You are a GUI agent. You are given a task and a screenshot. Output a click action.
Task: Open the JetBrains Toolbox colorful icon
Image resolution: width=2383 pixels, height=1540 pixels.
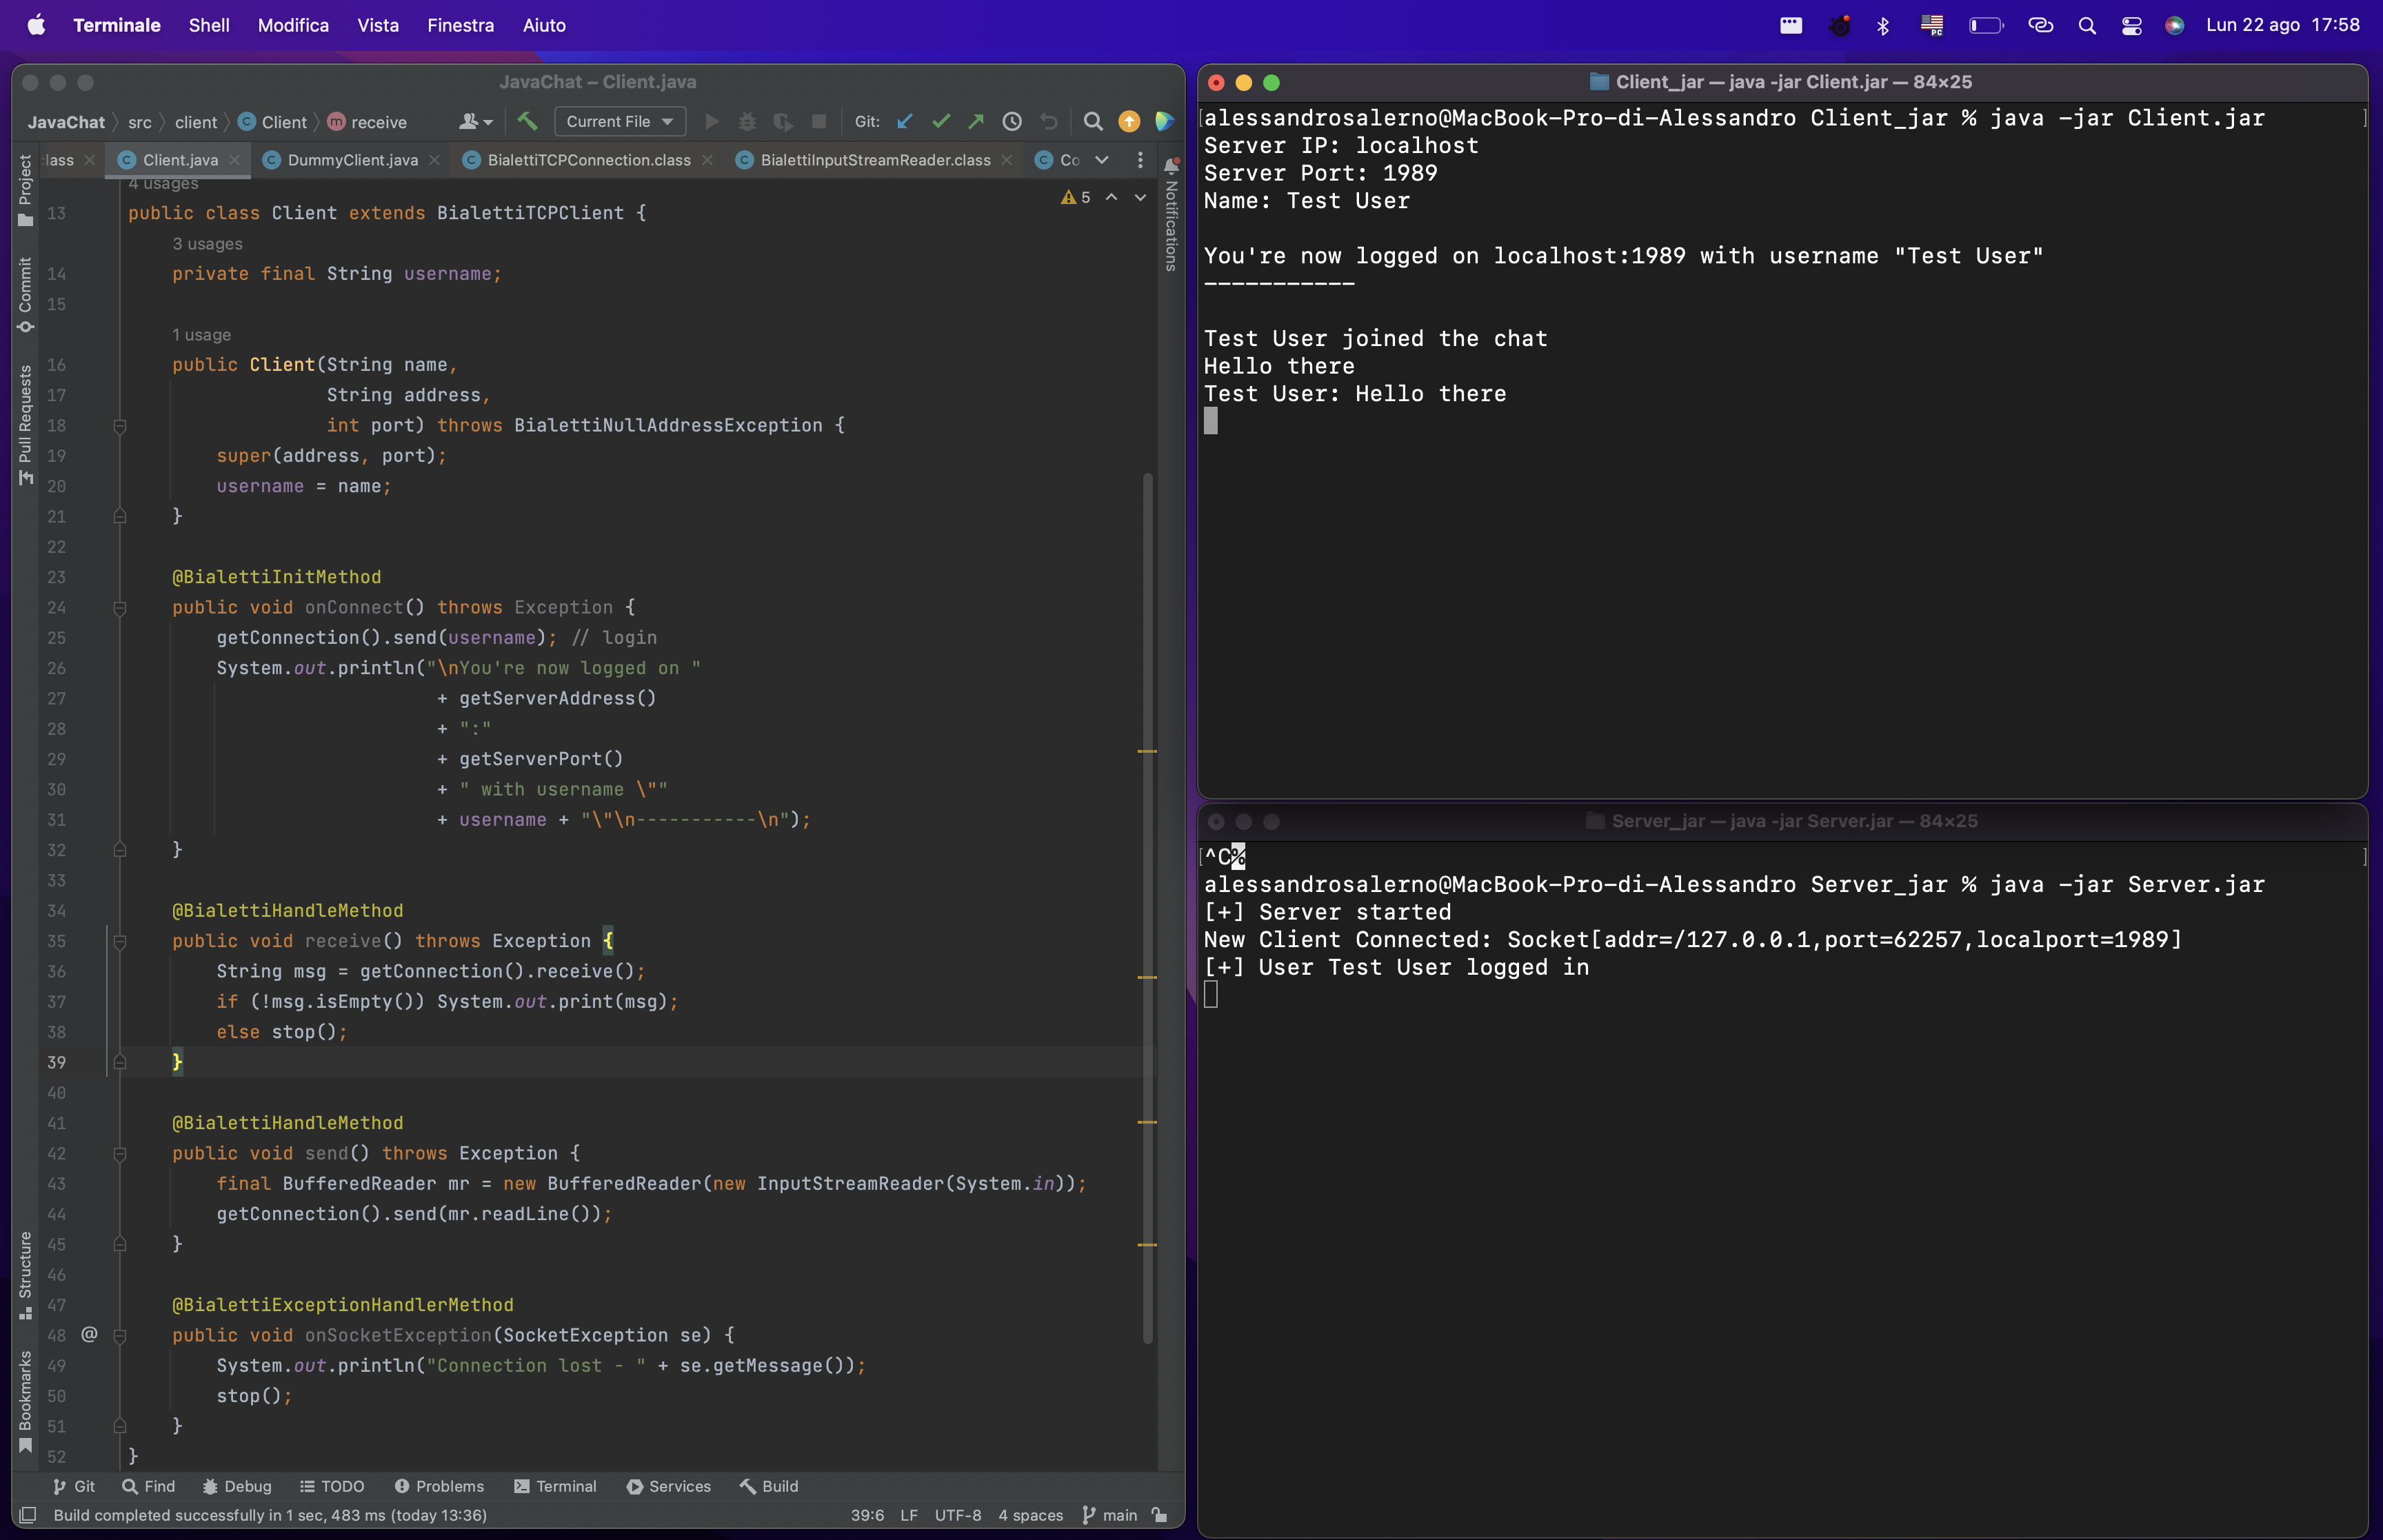[1164, 121]
